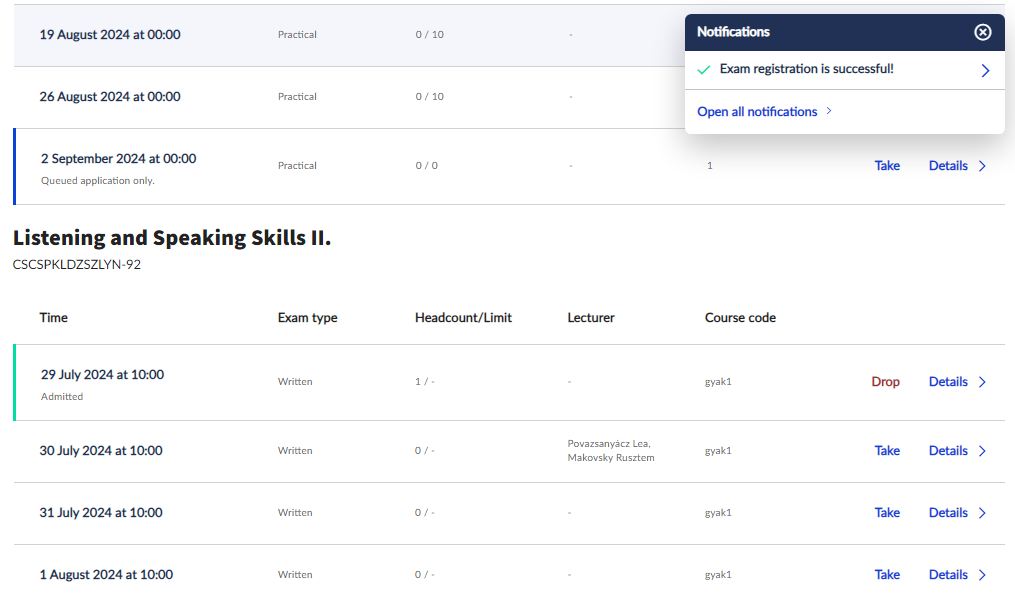
Task: Click chevron beside 30 July Details
Action: click(982, 451)
